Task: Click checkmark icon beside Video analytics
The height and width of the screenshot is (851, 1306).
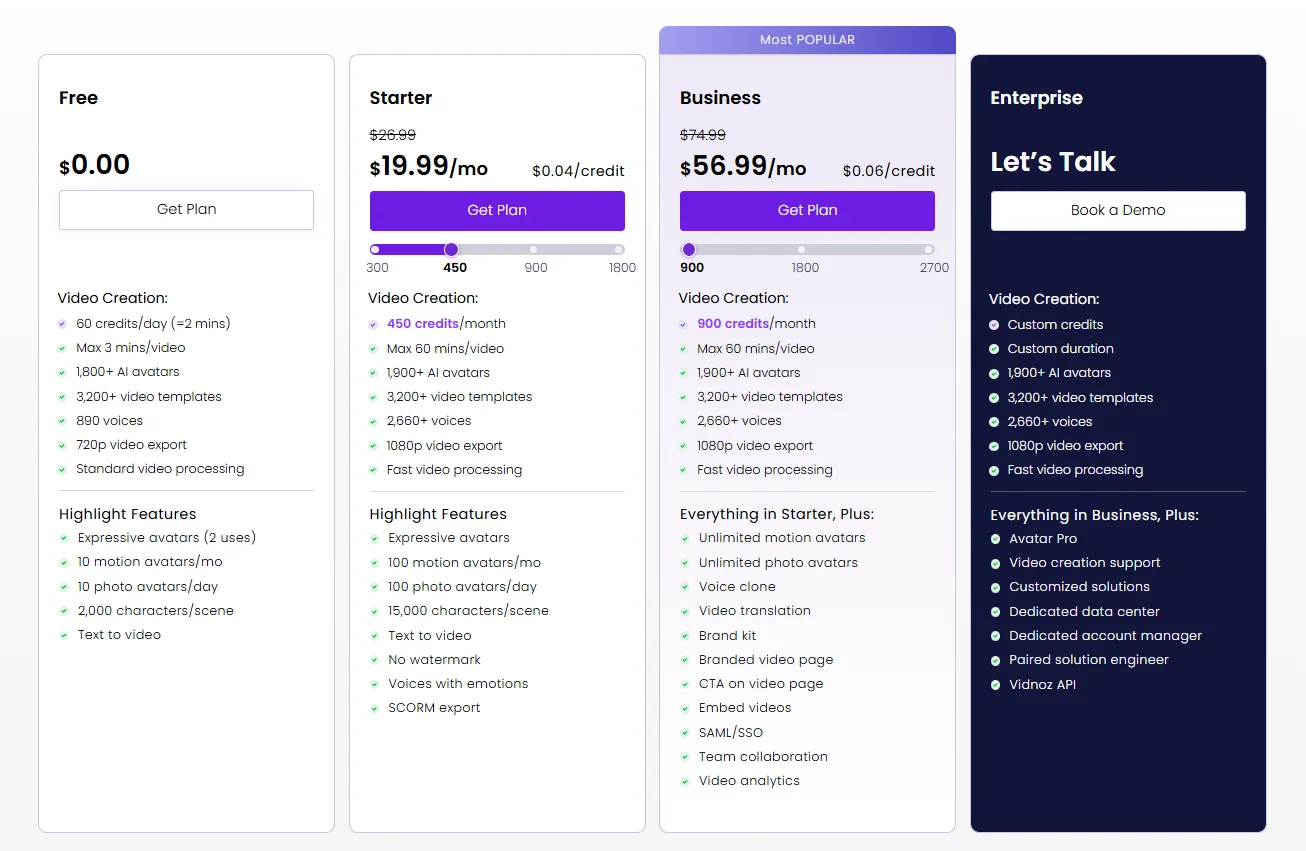Action: [685, 781]
